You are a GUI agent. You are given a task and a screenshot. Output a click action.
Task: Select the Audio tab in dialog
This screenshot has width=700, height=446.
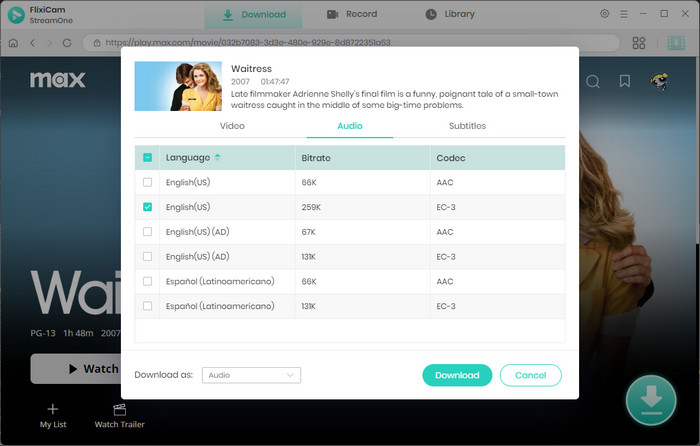[x=350, y=126]
